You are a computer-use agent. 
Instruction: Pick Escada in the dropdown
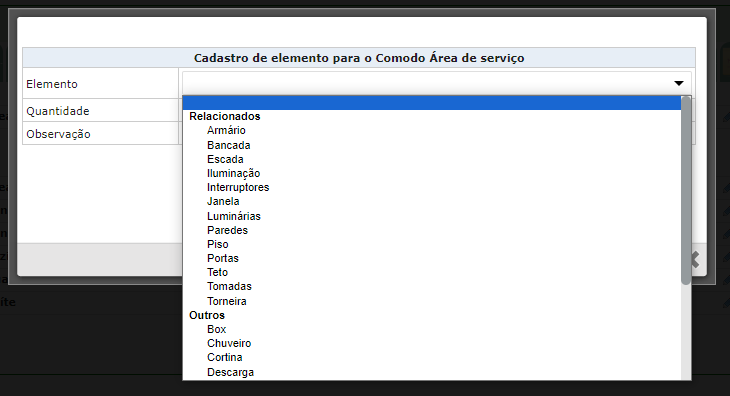(x=225, y=159)
